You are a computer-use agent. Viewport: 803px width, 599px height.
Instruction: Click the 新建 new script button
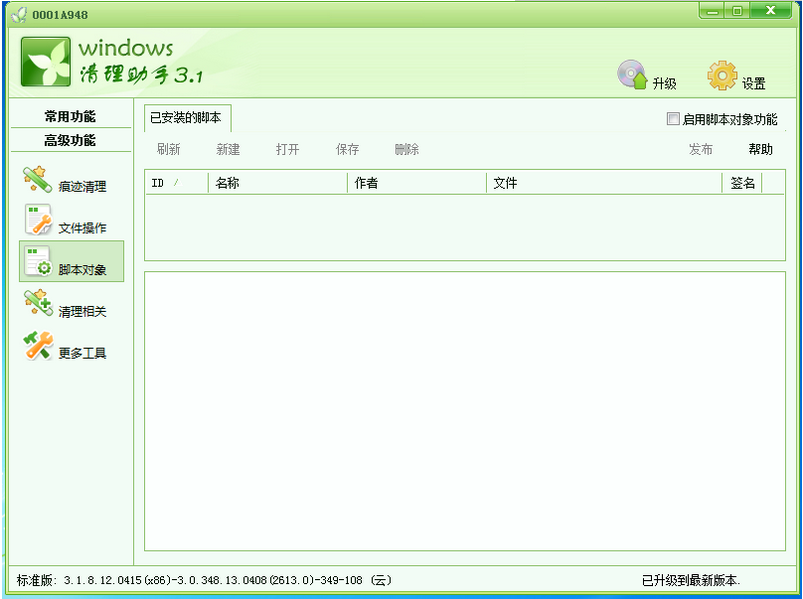pos(228,149)
